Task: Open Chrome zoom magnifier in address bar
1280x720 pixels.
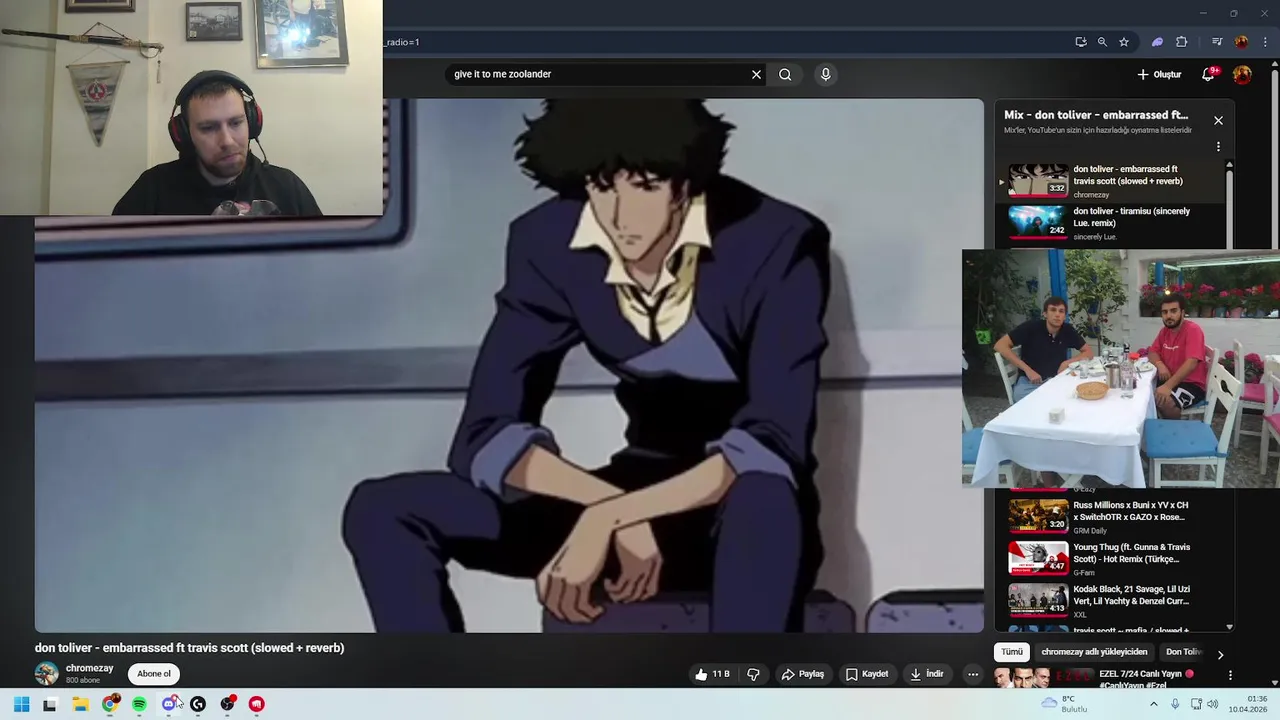Action: pyautogui.click(x=1102, y=42)
